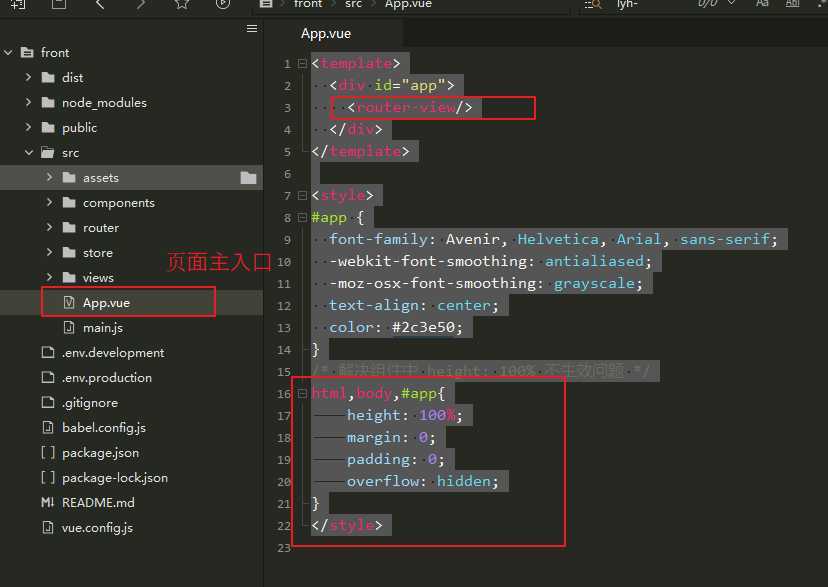
Task: Toggle whole-word search option in toolbar
Action: pos(792,4)
